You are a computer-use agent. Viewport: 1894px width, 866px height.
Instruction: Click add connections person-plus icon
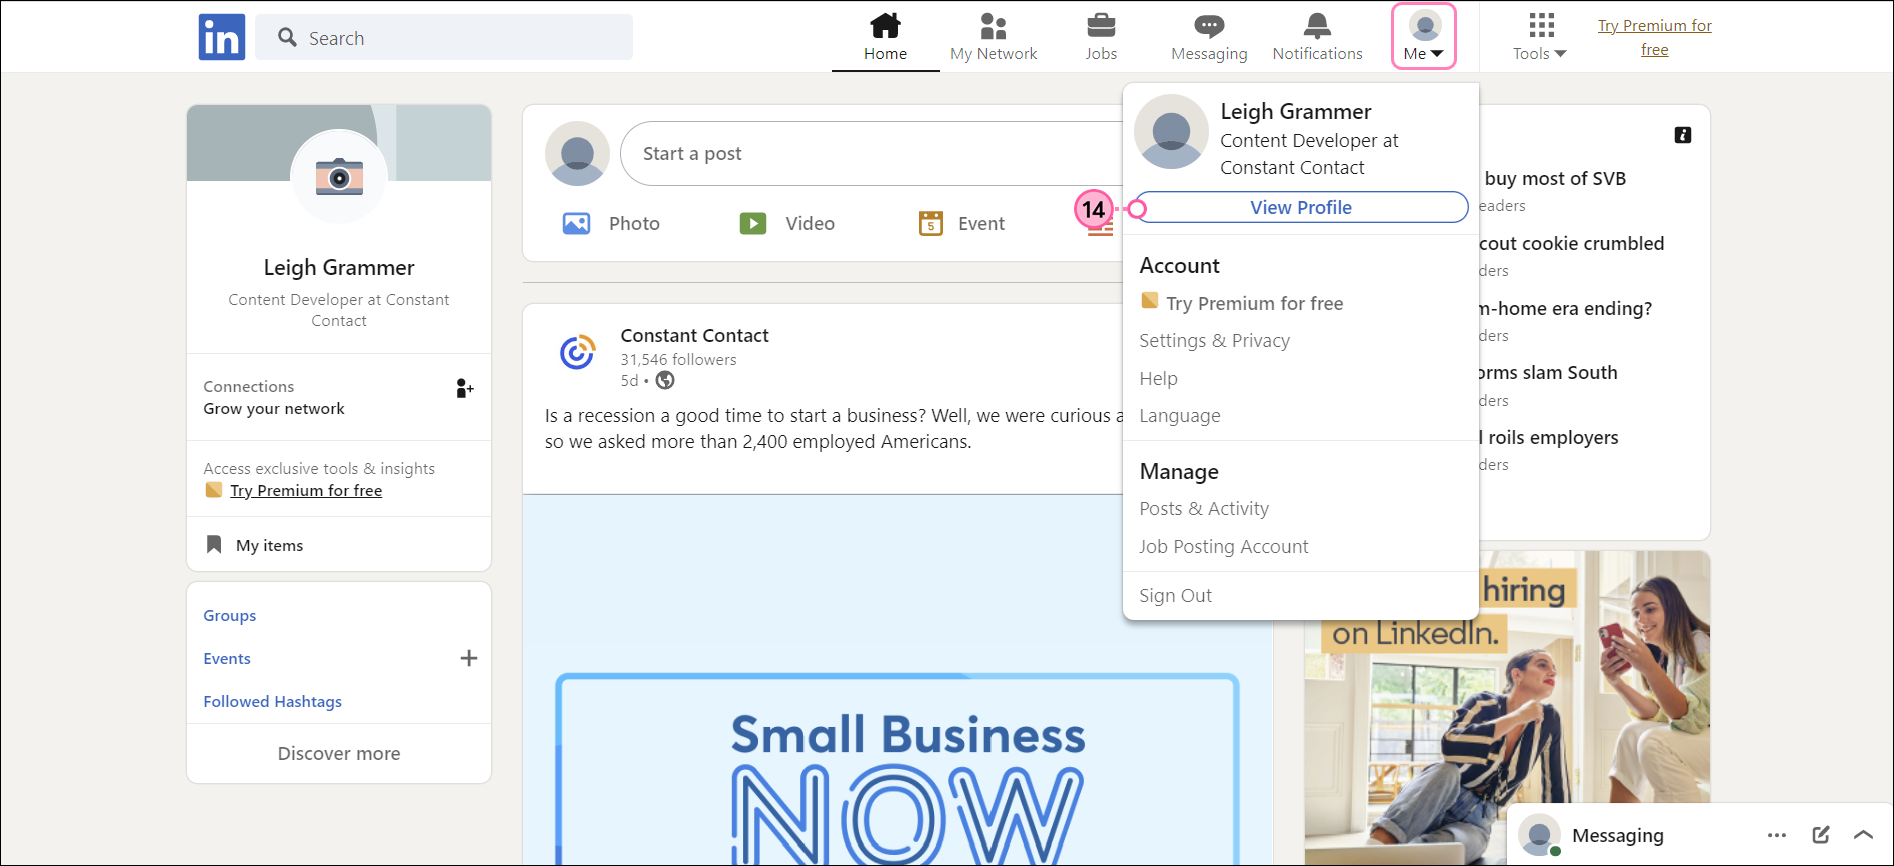465,388
